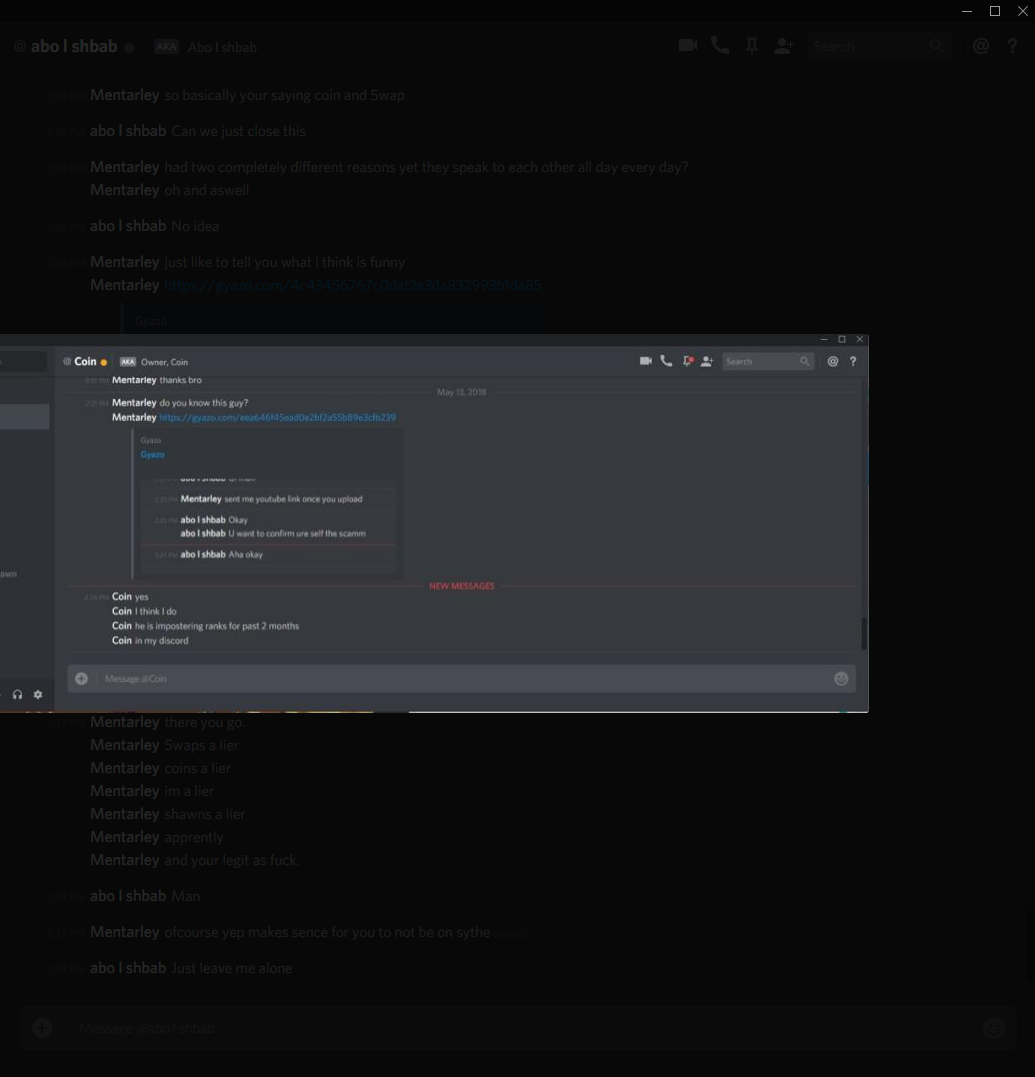This screenshot has width=1035, height=1077.
Task: Click the 'No idea' message
Action: click(195, 226)
